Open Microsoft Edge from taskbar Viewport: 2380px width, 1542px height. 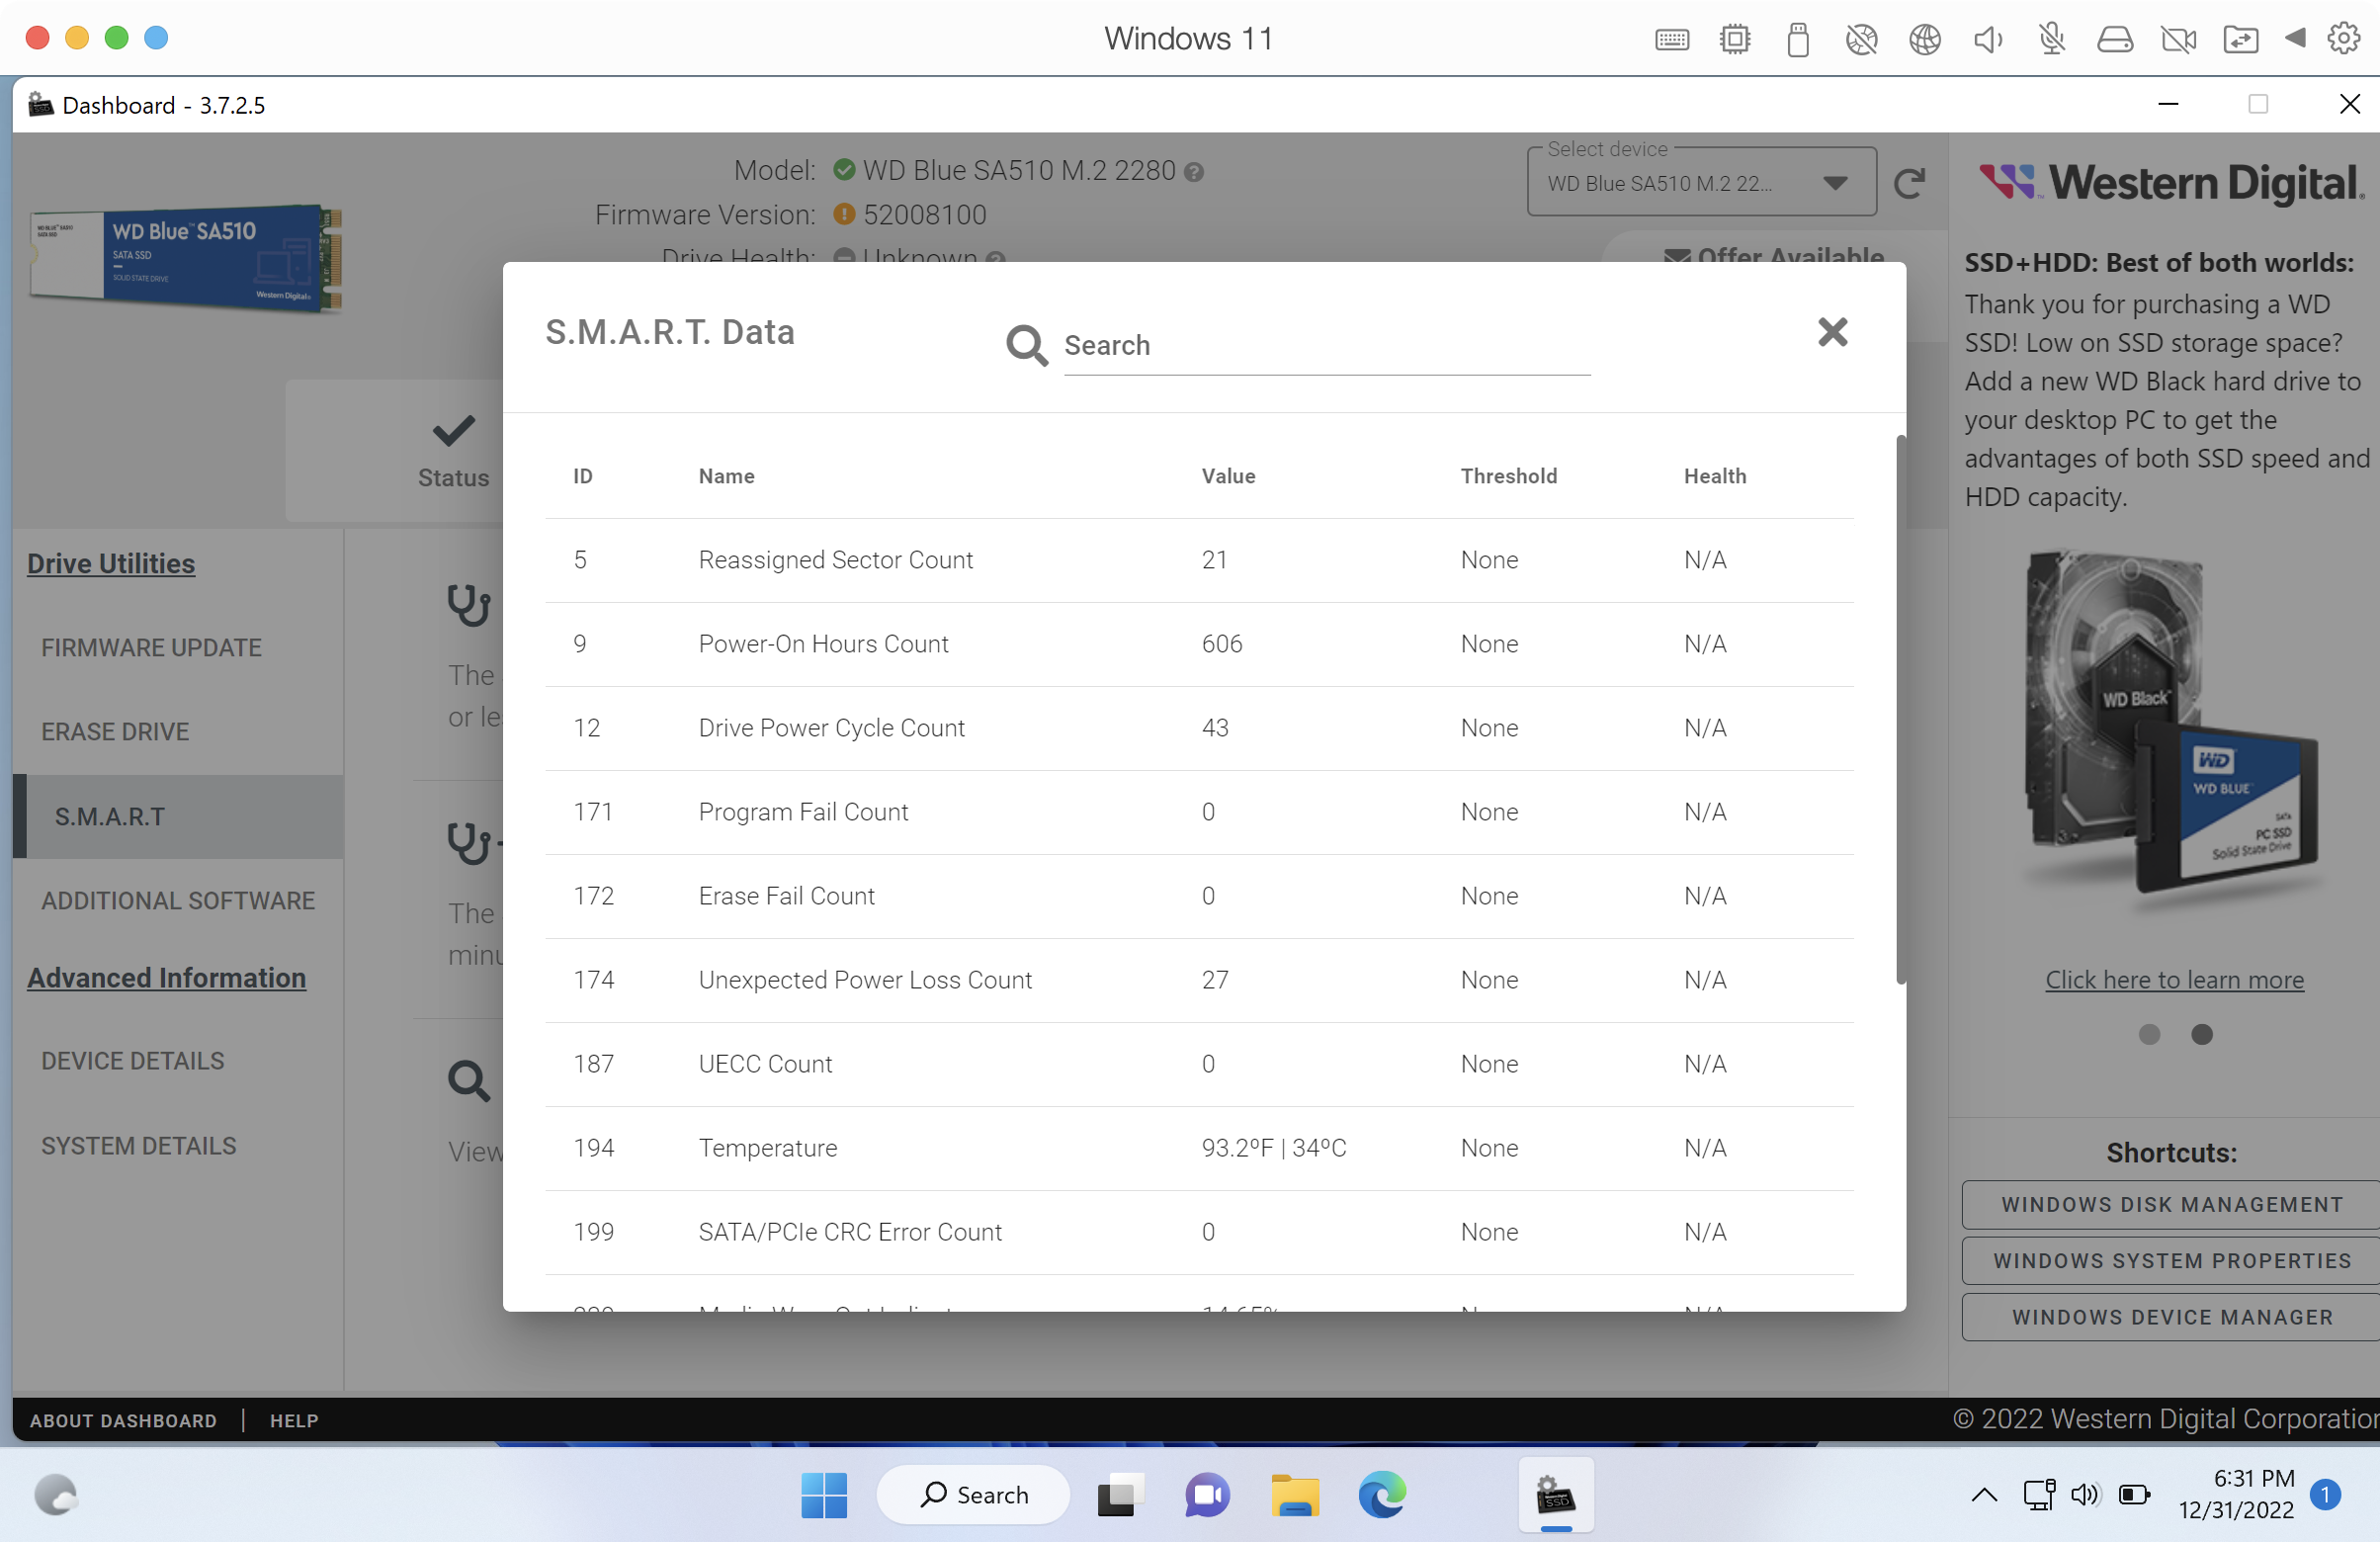[1382, 1496]
